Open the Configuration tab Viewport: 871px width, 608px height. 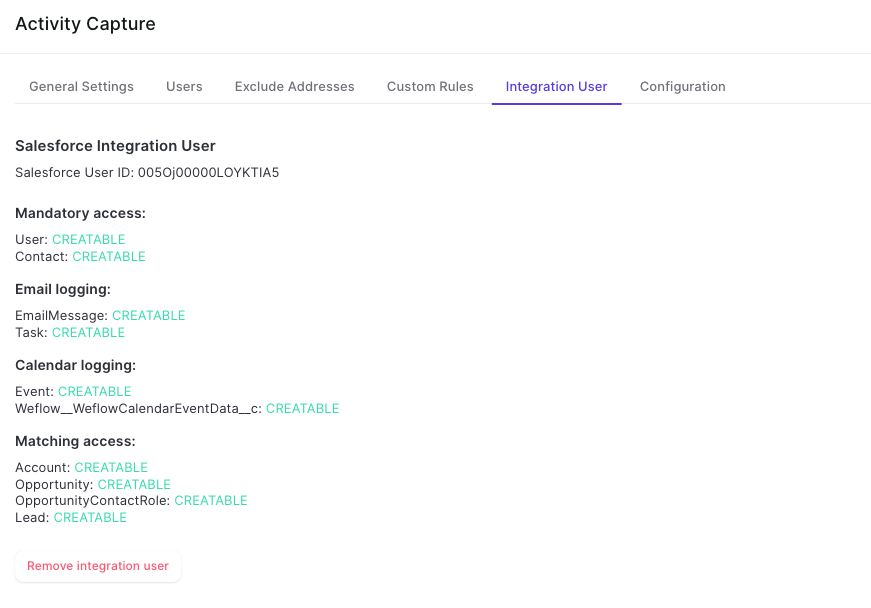point(682,87)
